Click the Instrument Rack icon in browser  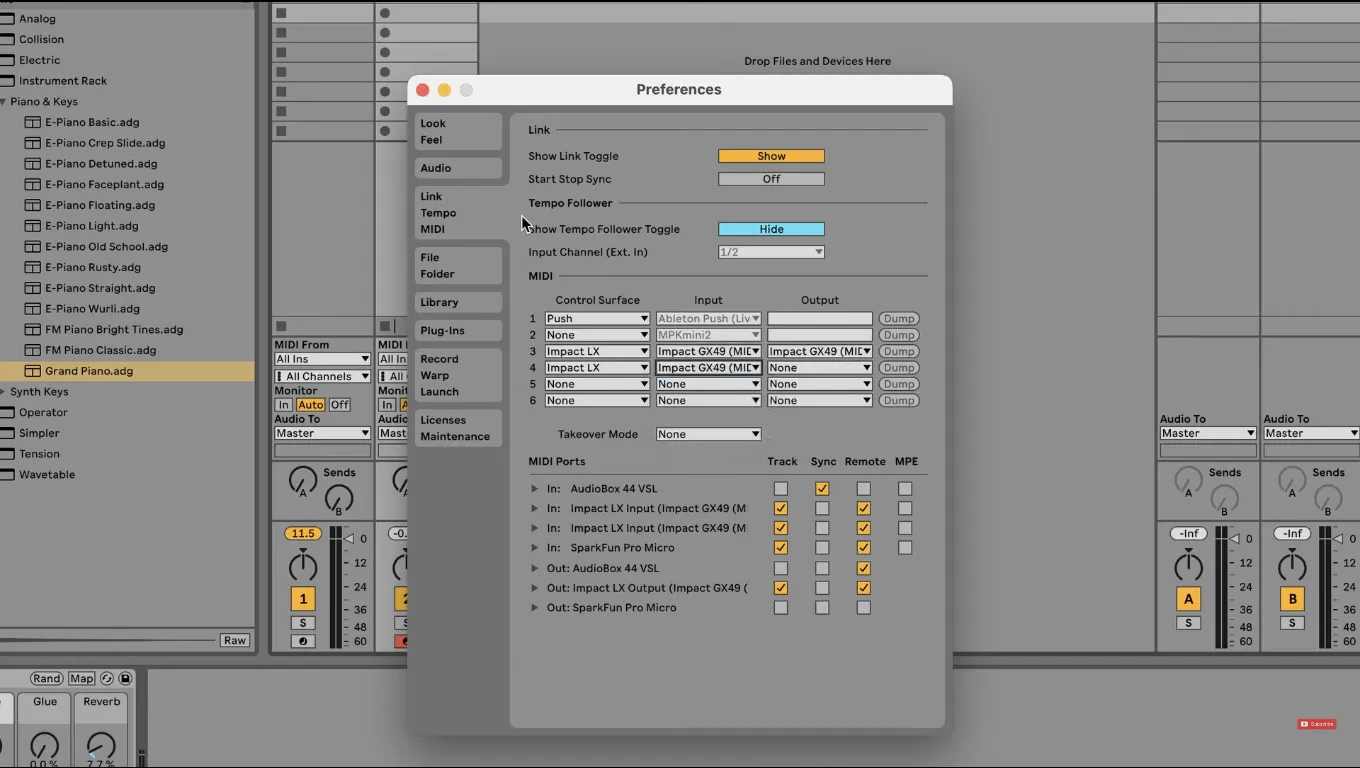point(8,81)
